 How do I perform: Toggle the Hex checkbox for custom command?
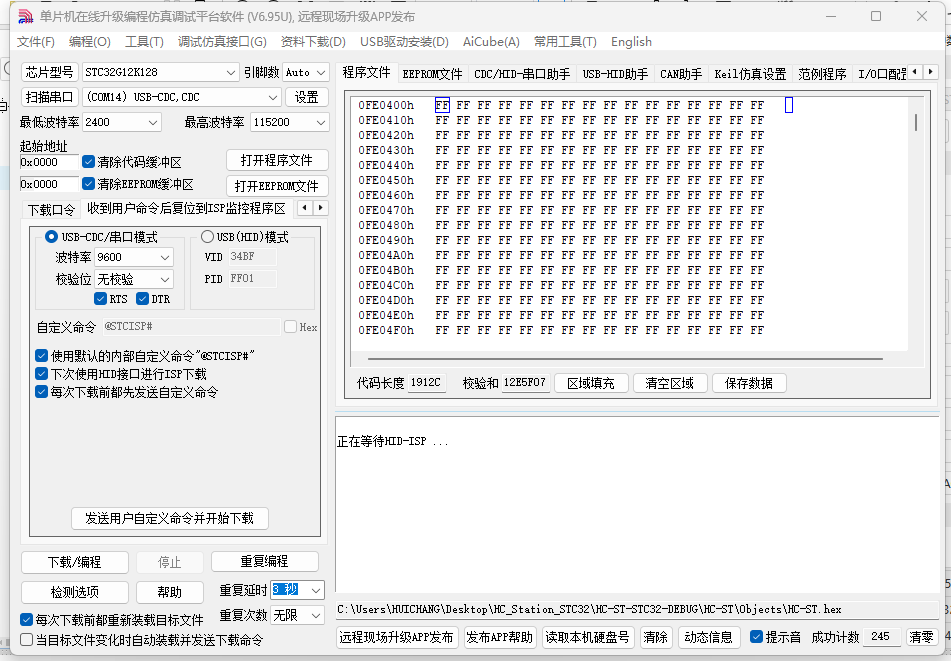[x=291, y=327]
